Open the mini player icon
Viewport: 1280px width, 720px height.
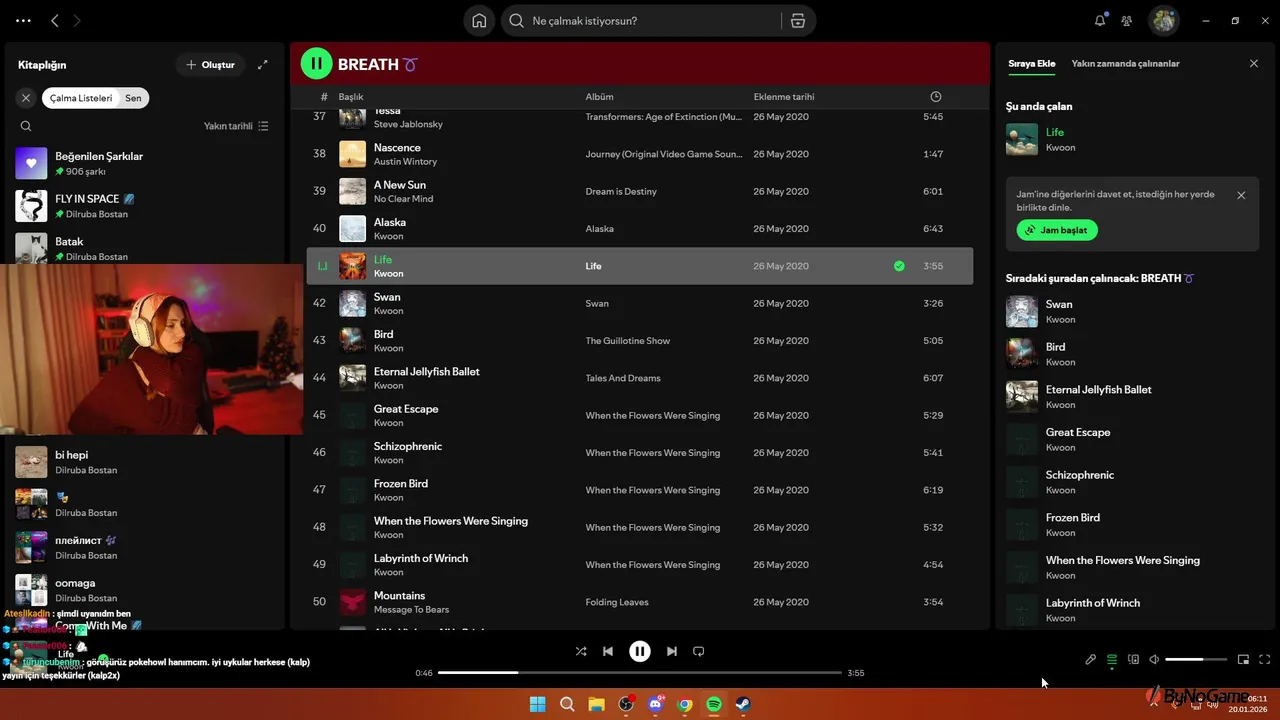tap(1243, 659)
